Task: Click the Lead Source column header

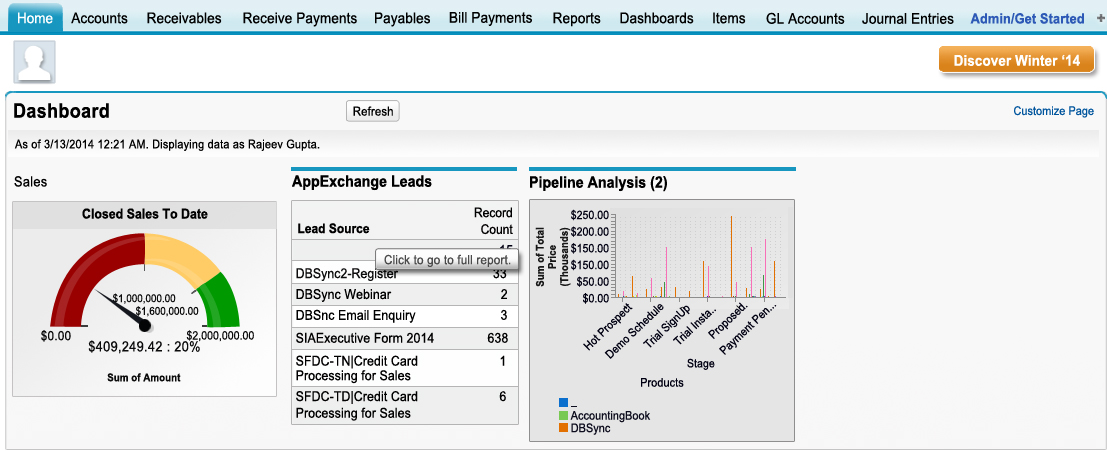Action: [x=333, y=228]
